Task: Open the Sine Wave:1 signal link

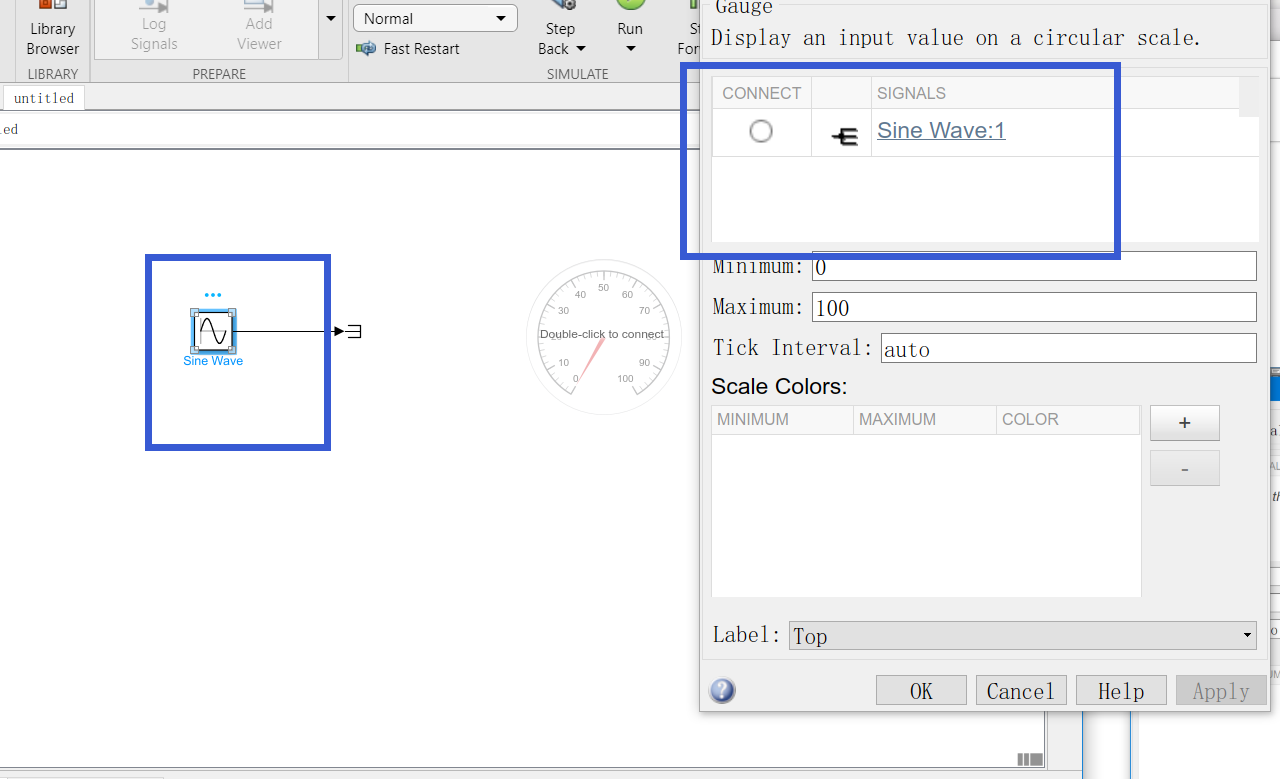Action: tap(941, 130)
